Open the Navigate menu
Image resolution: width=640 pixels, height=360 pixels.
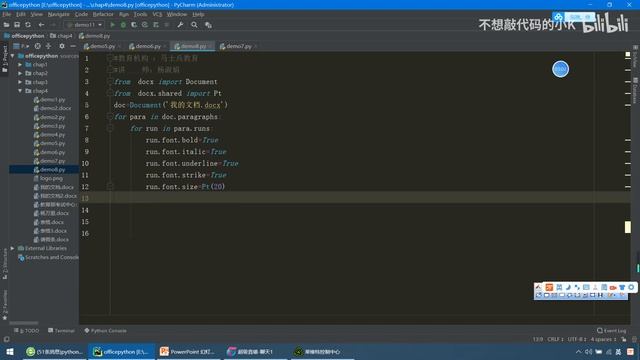(x=58, y=14)
